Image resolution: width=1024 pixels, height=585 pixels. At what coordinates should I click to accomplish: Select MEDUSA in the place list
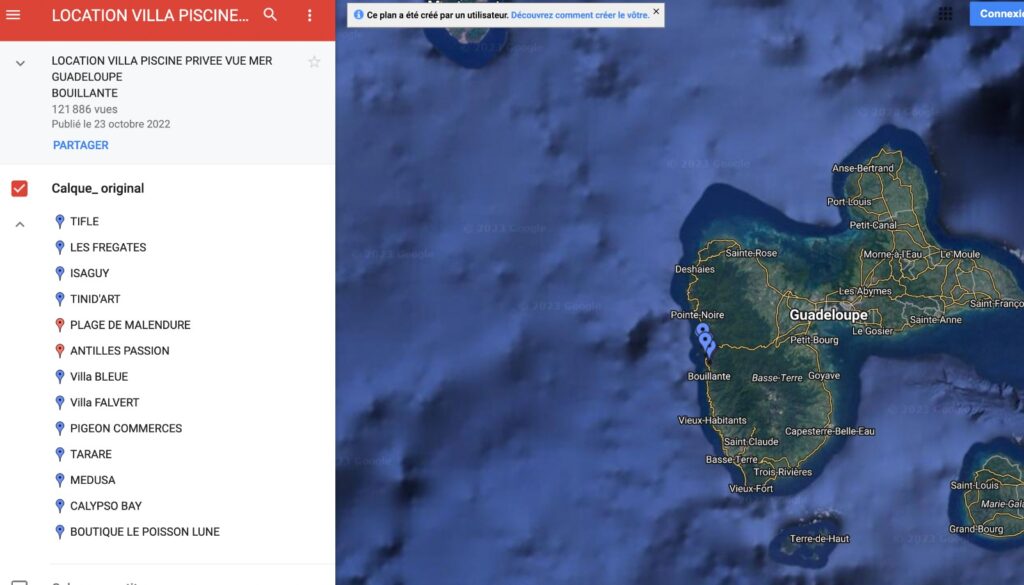[93, 480]
